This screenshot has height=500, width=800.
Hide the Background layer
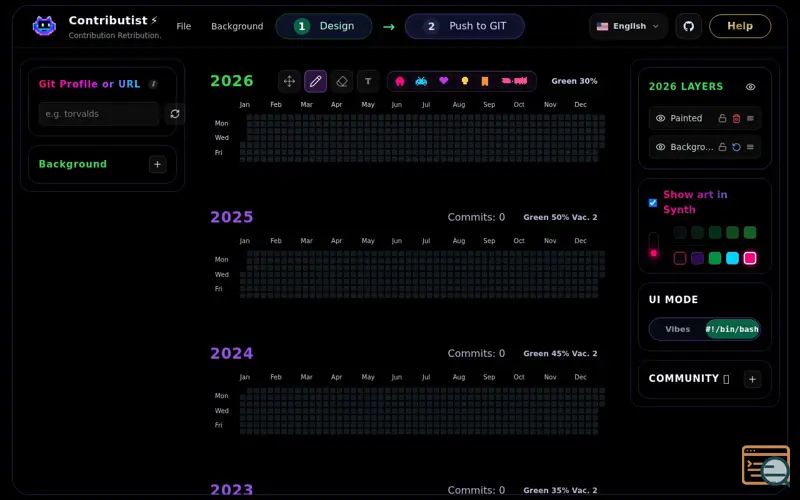[x=660, y=147]
